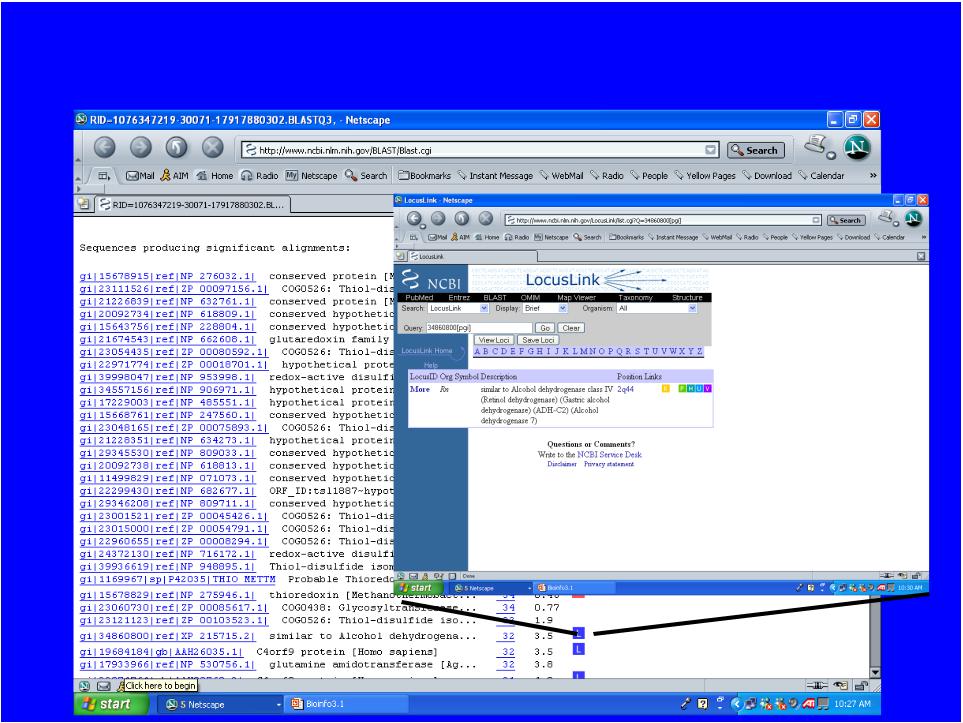This screenshot has width=963, height=723.
Task: Open new tab icon beside RID tab
Action: [x=84, y=204]
